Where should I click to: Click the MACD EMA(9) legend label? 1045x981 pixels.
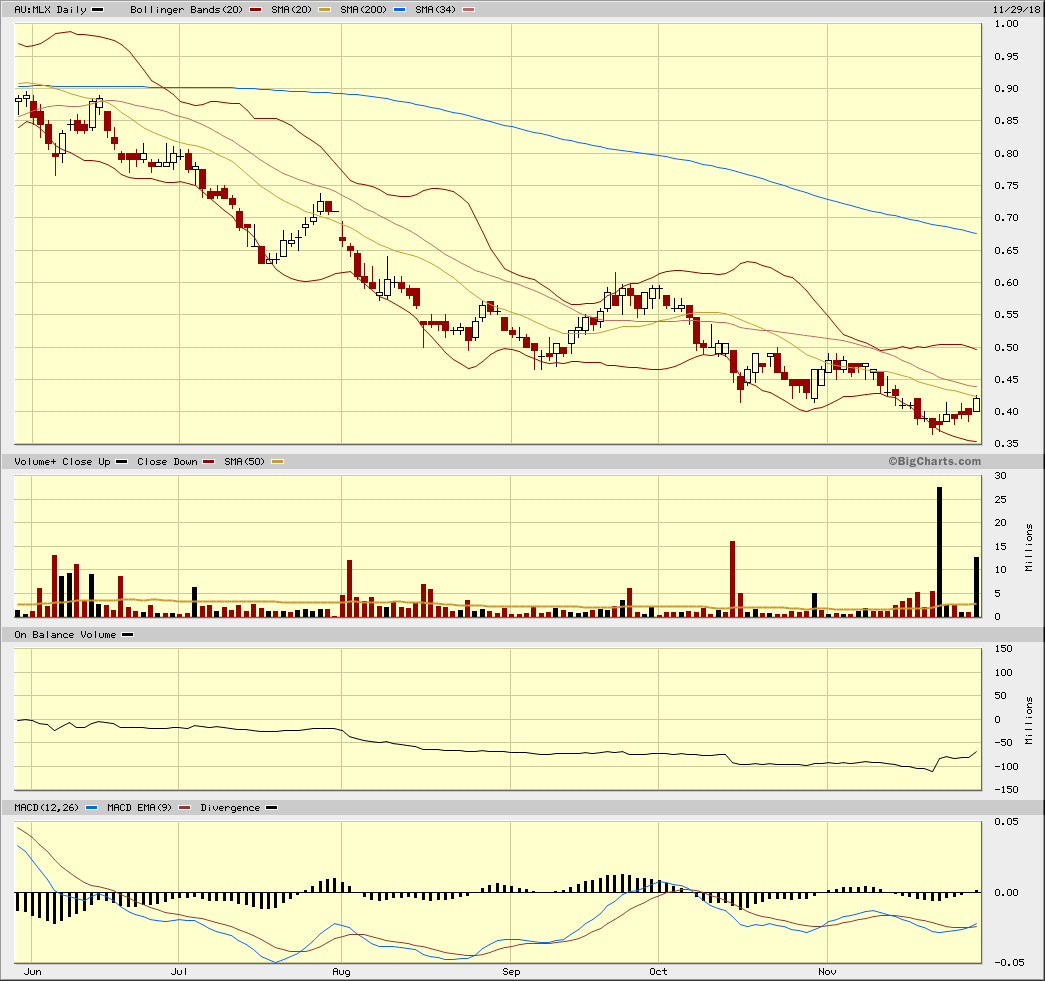[x=139, y=808]
